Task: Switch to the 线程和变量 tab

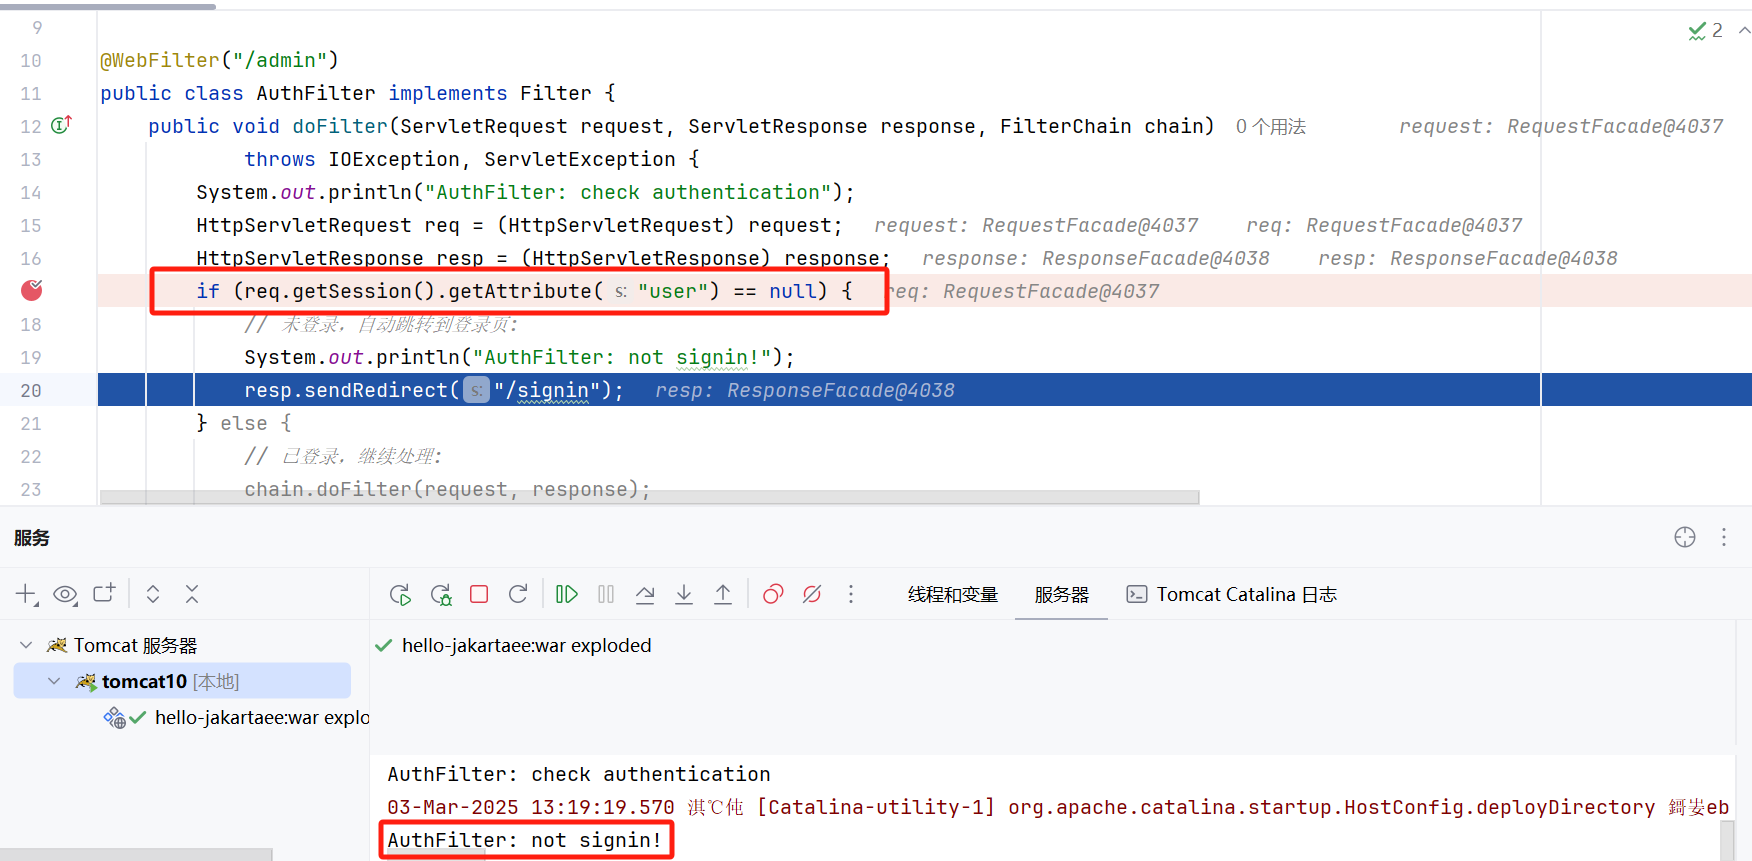Action: tap(953, 594)
